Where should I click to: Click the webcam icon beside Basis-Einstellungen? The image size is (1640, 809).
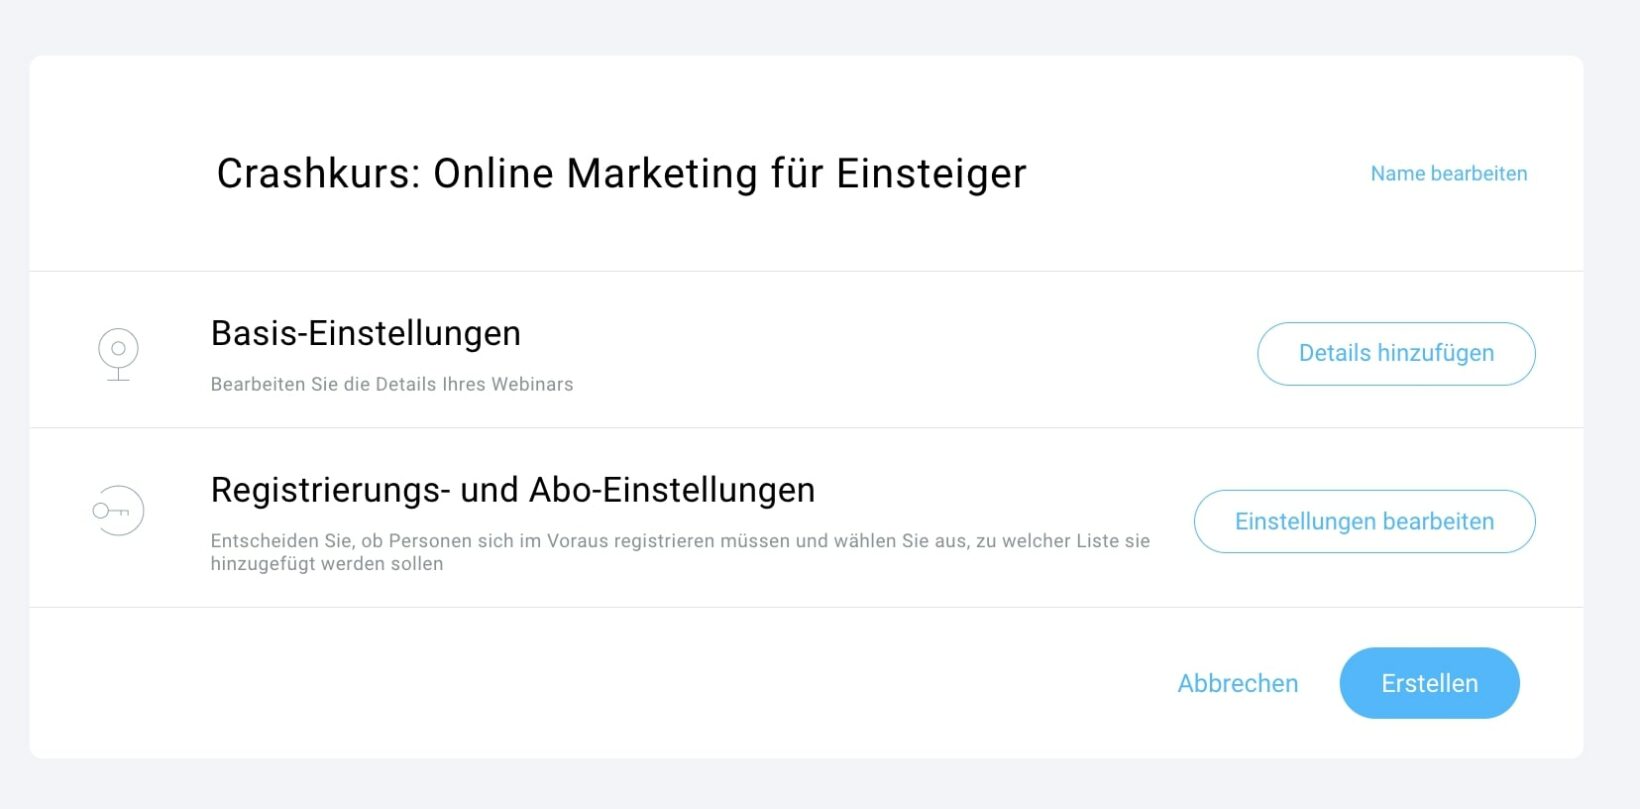pyautogui.click(x=118, y=354)
